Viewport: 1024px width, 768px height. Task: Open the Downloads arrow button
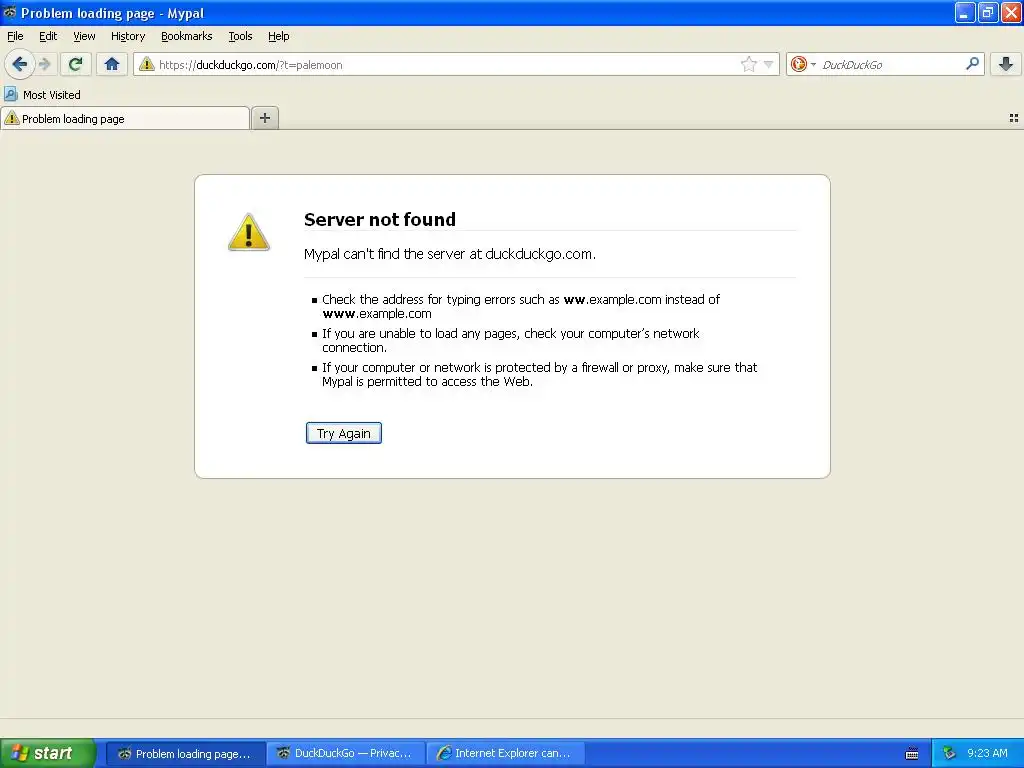click(x=1006, y=64)
